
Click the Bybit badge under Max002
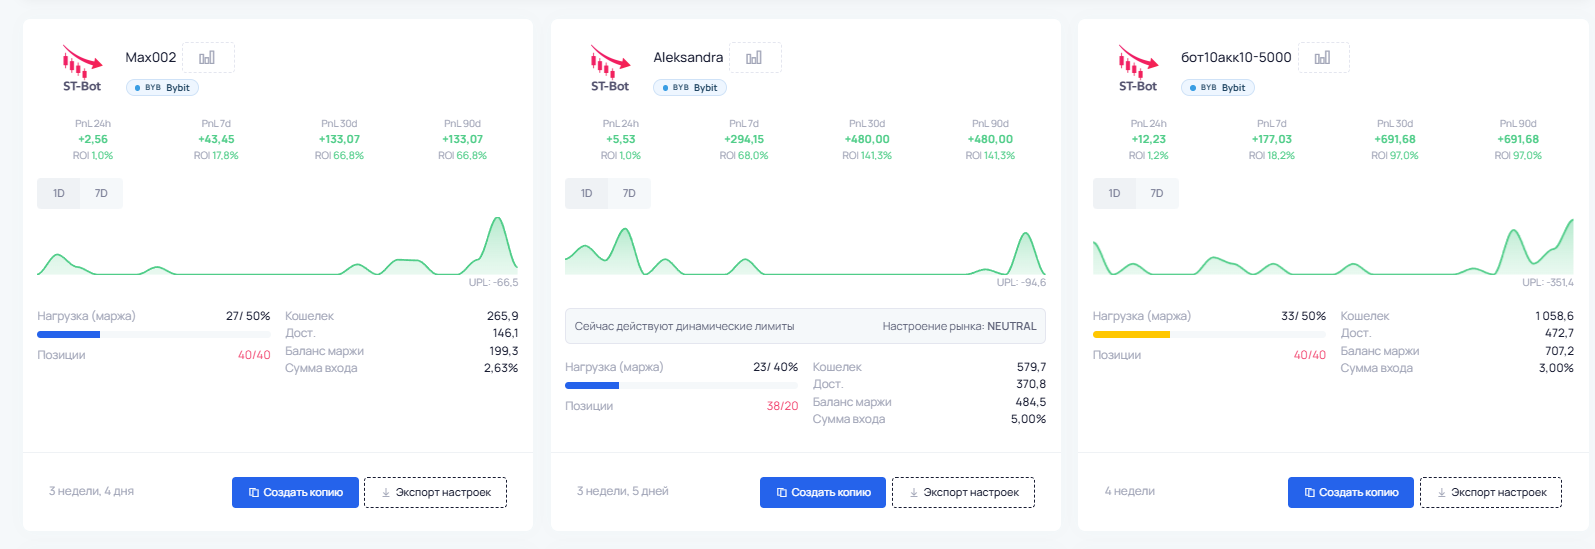point(162,88)
